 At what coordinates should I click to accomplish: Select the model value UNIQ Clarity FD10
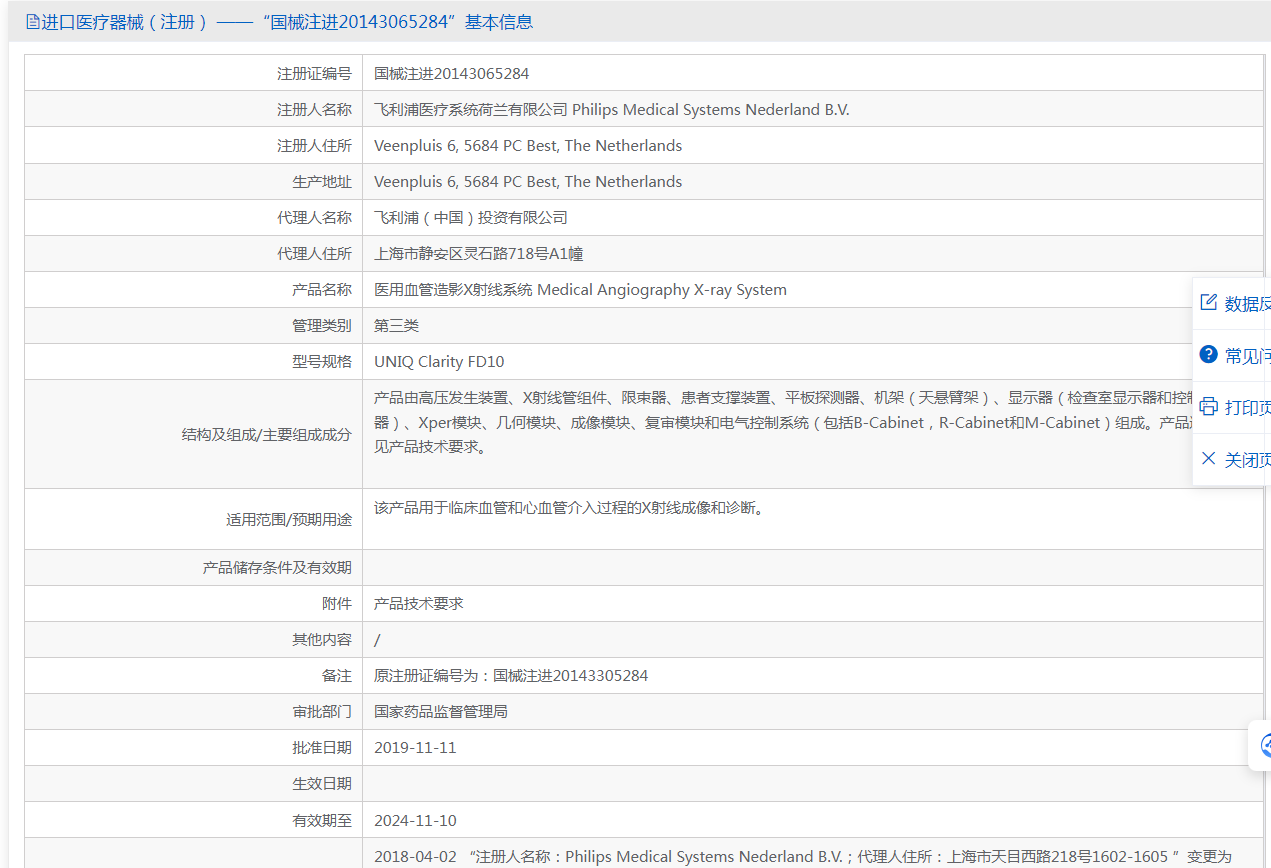[x=439, y=361]
